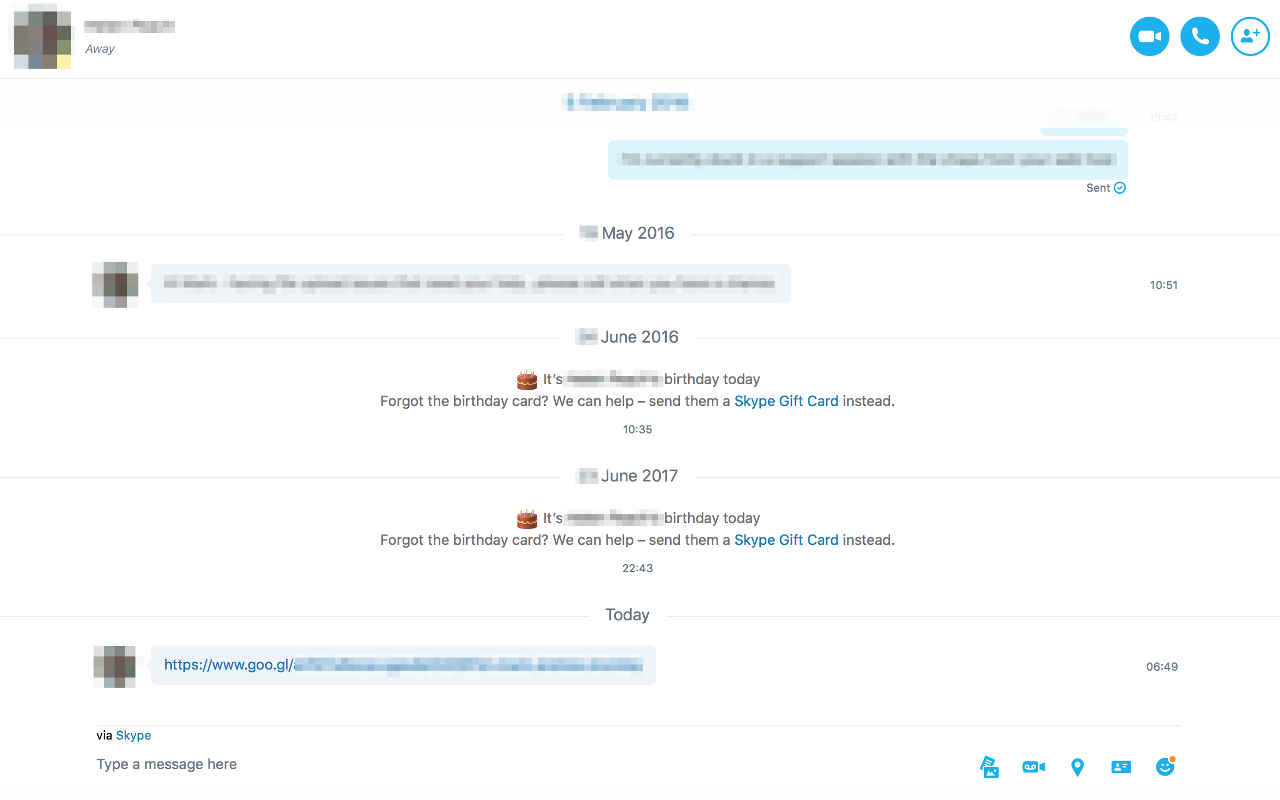Click the sender avatar beside the goo.gl message
The image size is (1280, 800).
[115, 666]
